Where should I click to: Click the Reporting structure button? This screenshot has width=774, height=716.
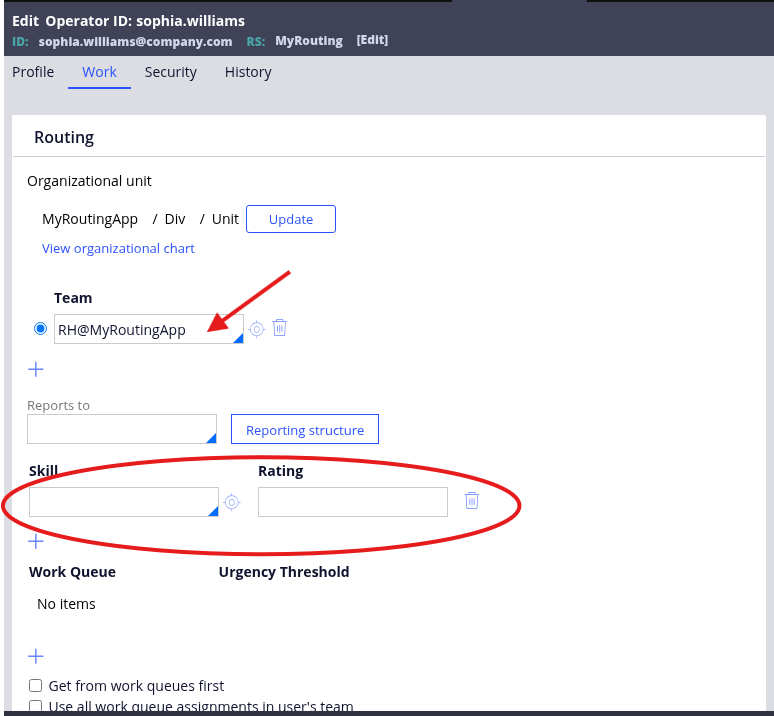point(304,430)
